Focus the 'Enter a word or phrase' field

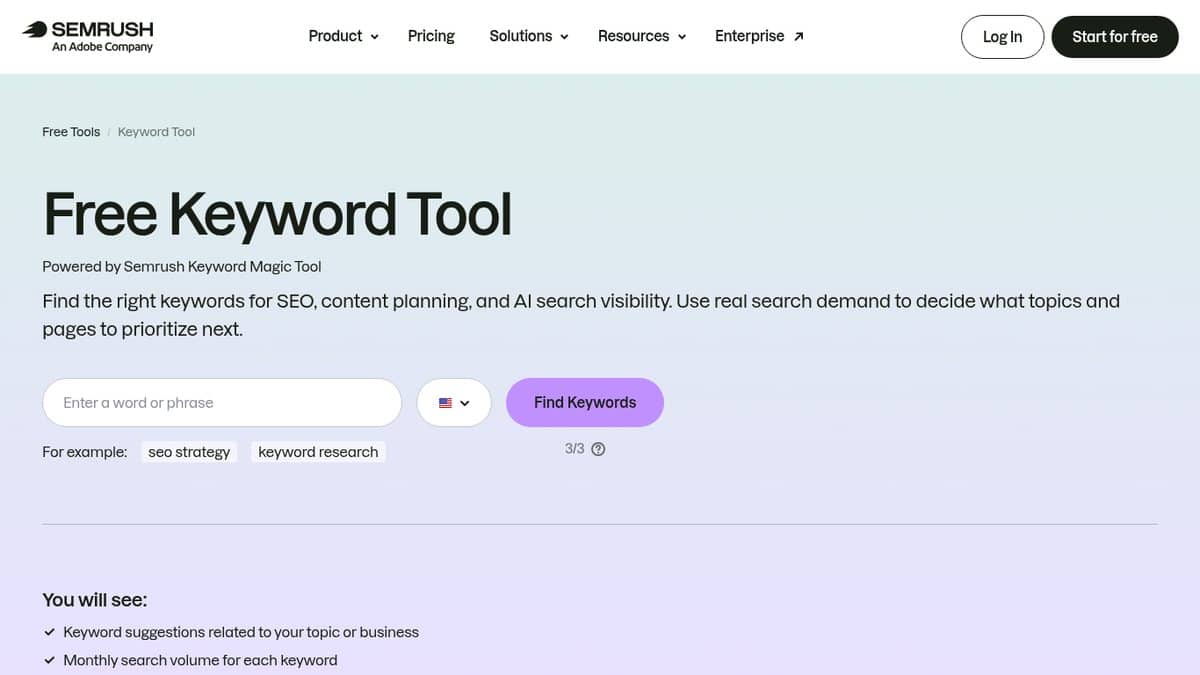click(222, 403)
